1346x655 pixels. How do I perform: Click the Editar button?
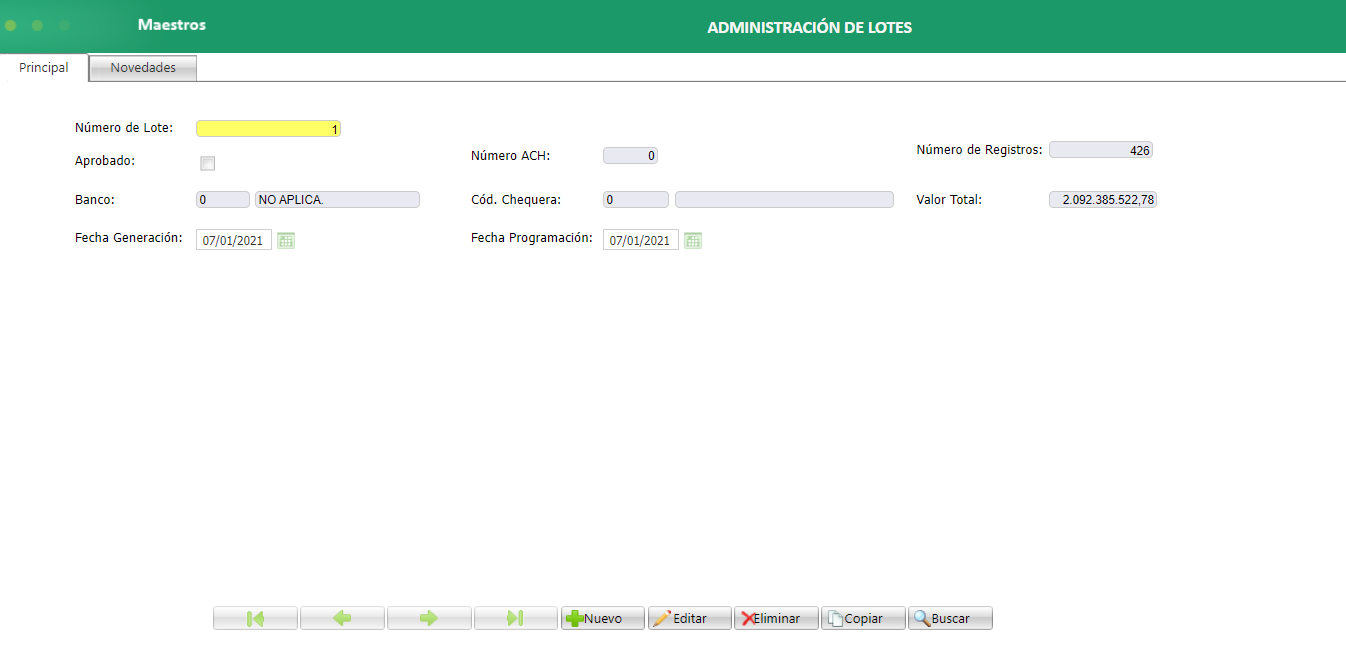point(690,618)
